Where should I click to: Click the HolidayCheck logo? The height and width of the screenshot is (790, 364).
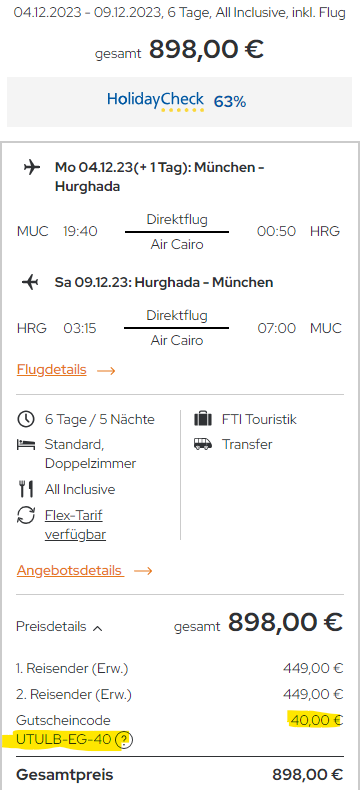tap(156, 101)
